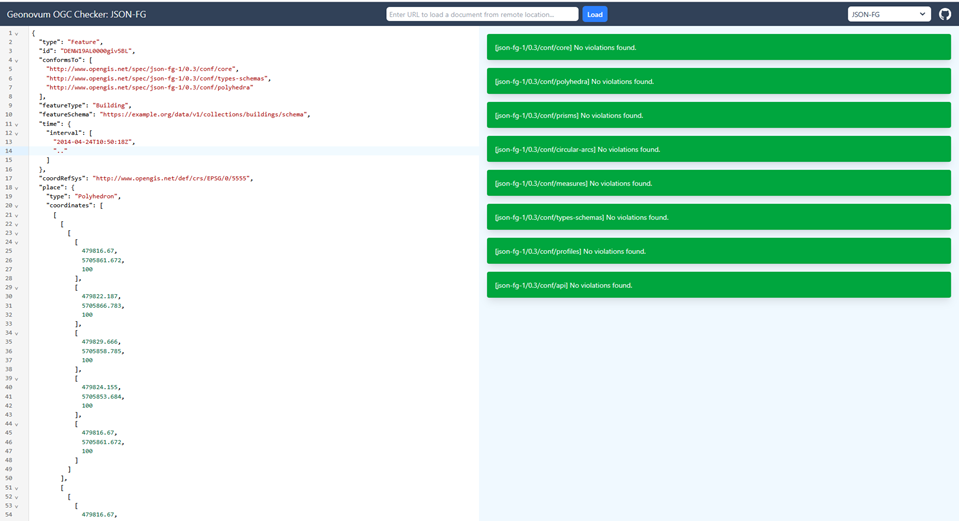Collapse the conformsTo array at line 4
Viewport: 959px width, 521px height.
pos(16,60)
